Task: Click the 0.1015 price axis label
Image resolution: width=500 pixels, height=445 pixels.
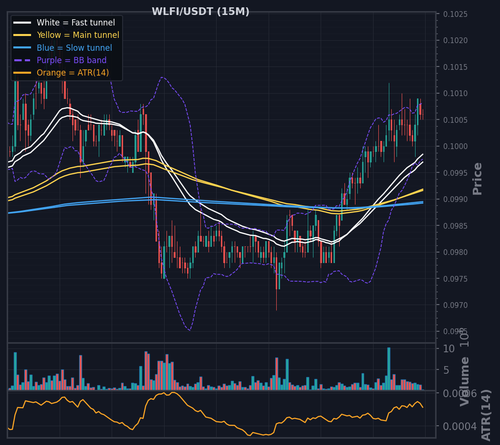Action: click(455, 67)
